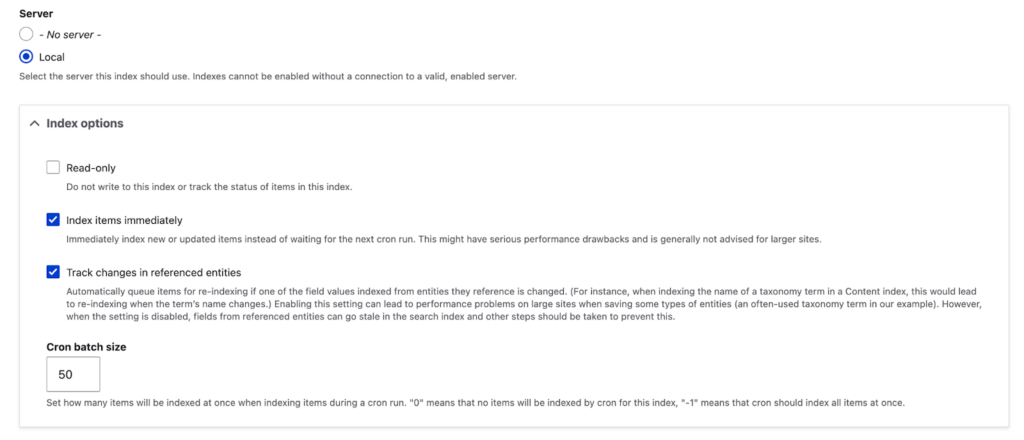Click the "Track changes in referenced entities" label
The image size is (1024, 440).
point(153,272)
